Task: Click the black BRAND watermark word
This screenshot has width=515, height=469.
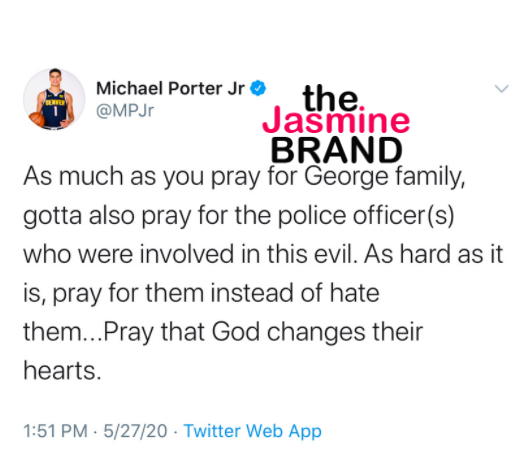Action: tap(337, 150)
